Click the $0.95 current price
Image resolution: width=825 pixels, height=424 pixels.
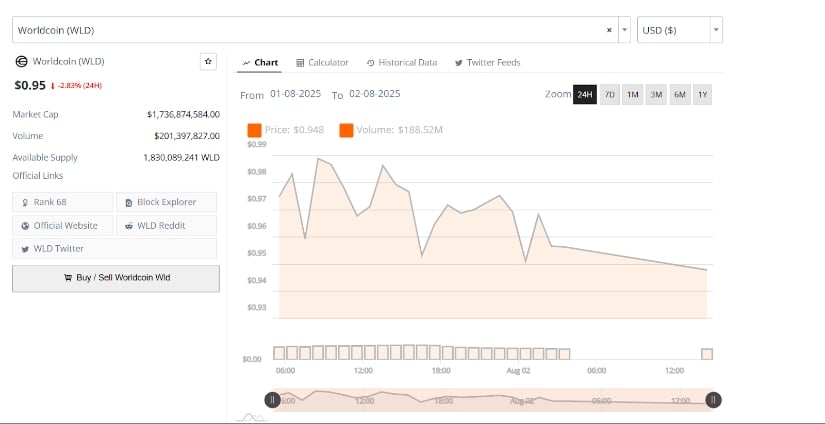coord(30,85)
